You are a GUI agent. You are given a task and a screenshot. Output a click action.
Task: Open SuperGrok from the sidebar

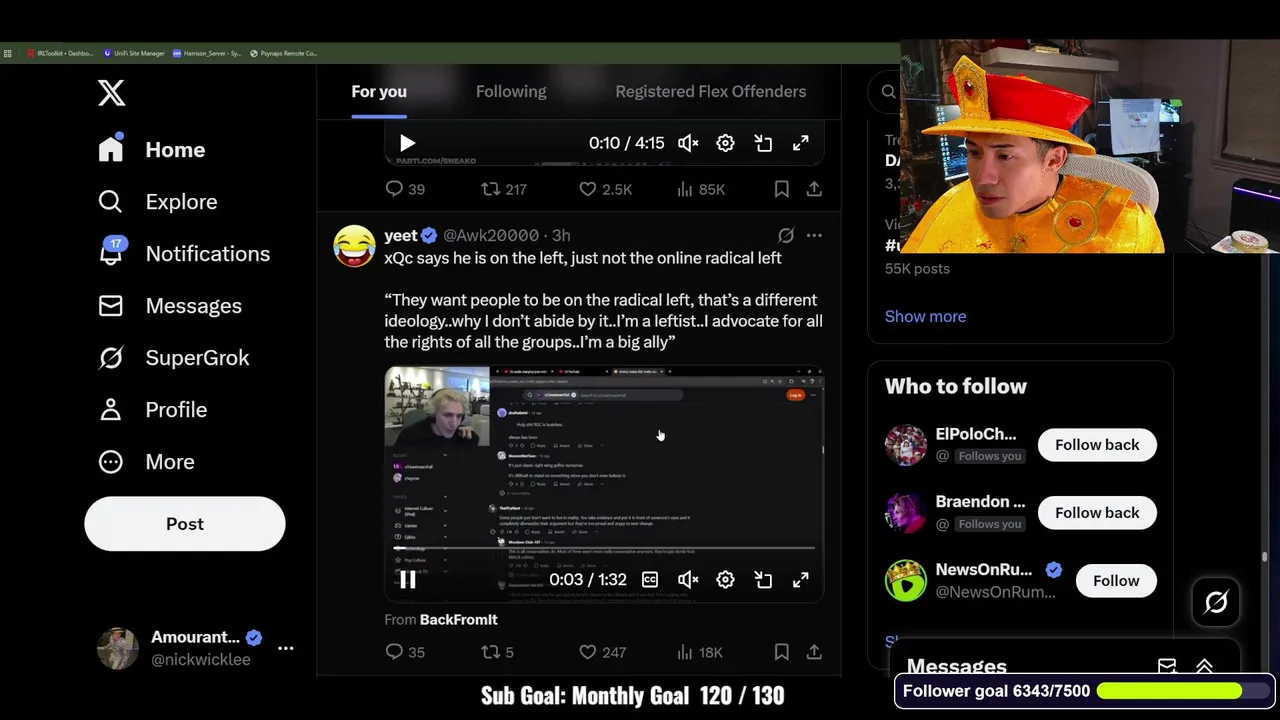174,357
